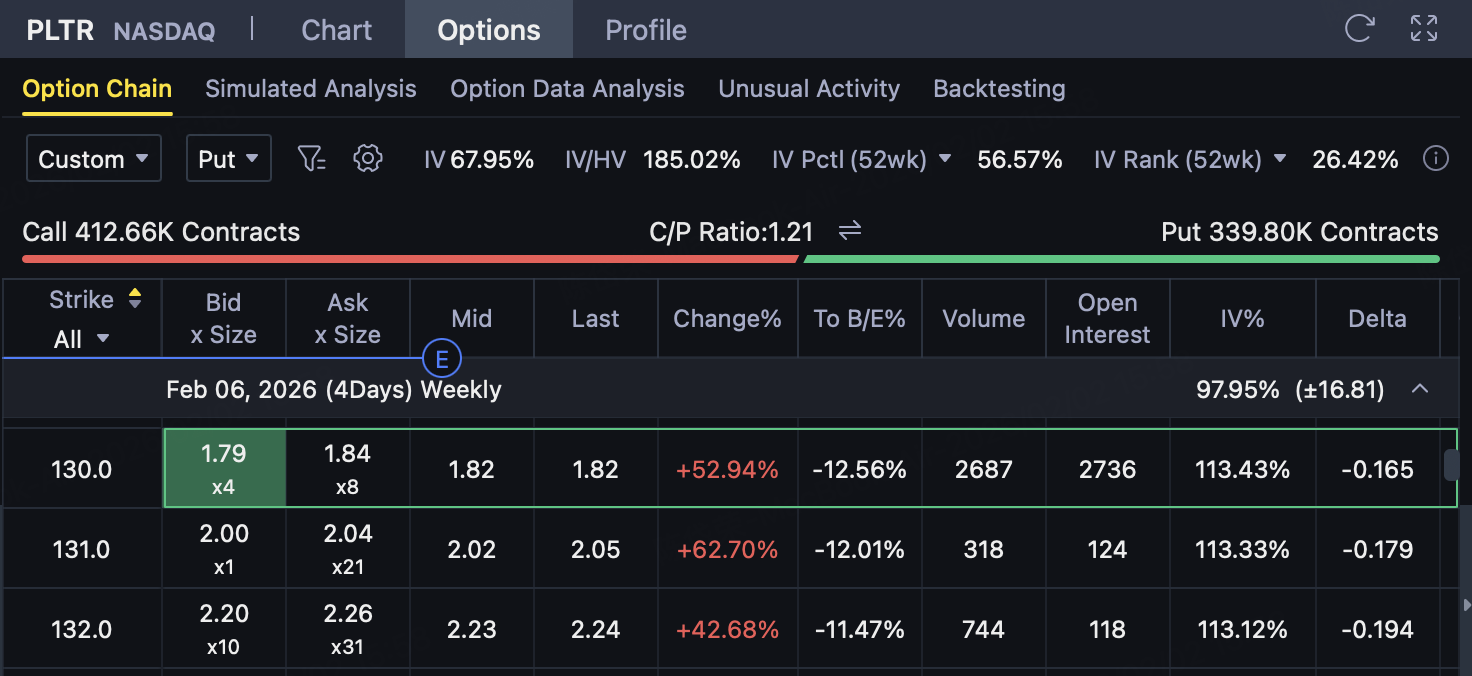1472x676 pixels.
Task: Open the Unusual Activity tab
Action: click(x=808, y=89)
